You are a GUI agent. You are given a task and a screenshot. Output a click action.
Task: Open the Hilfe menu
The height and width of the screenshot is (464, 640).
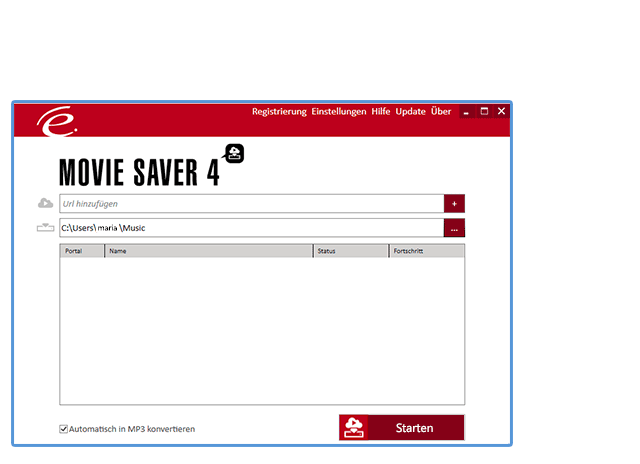click(381, 111)
